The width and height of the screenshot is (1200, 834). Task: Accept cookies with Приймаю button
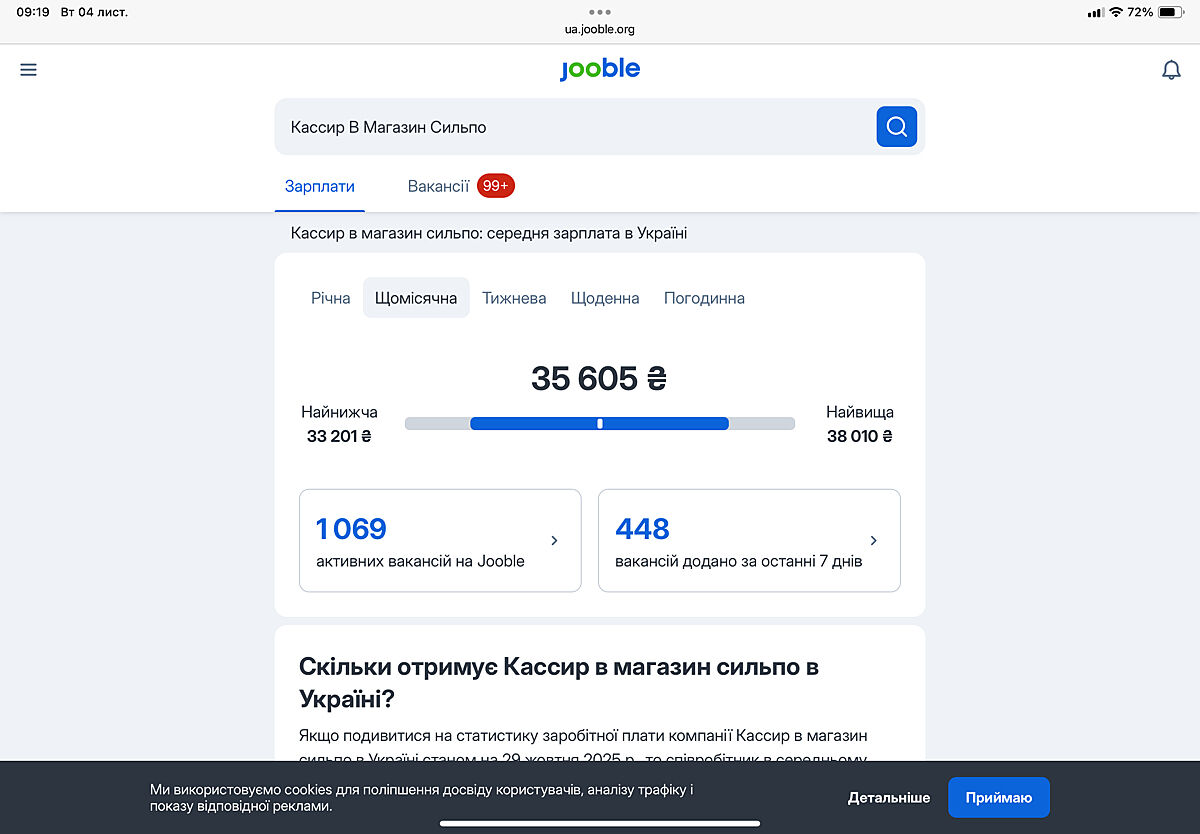point(998,797)
